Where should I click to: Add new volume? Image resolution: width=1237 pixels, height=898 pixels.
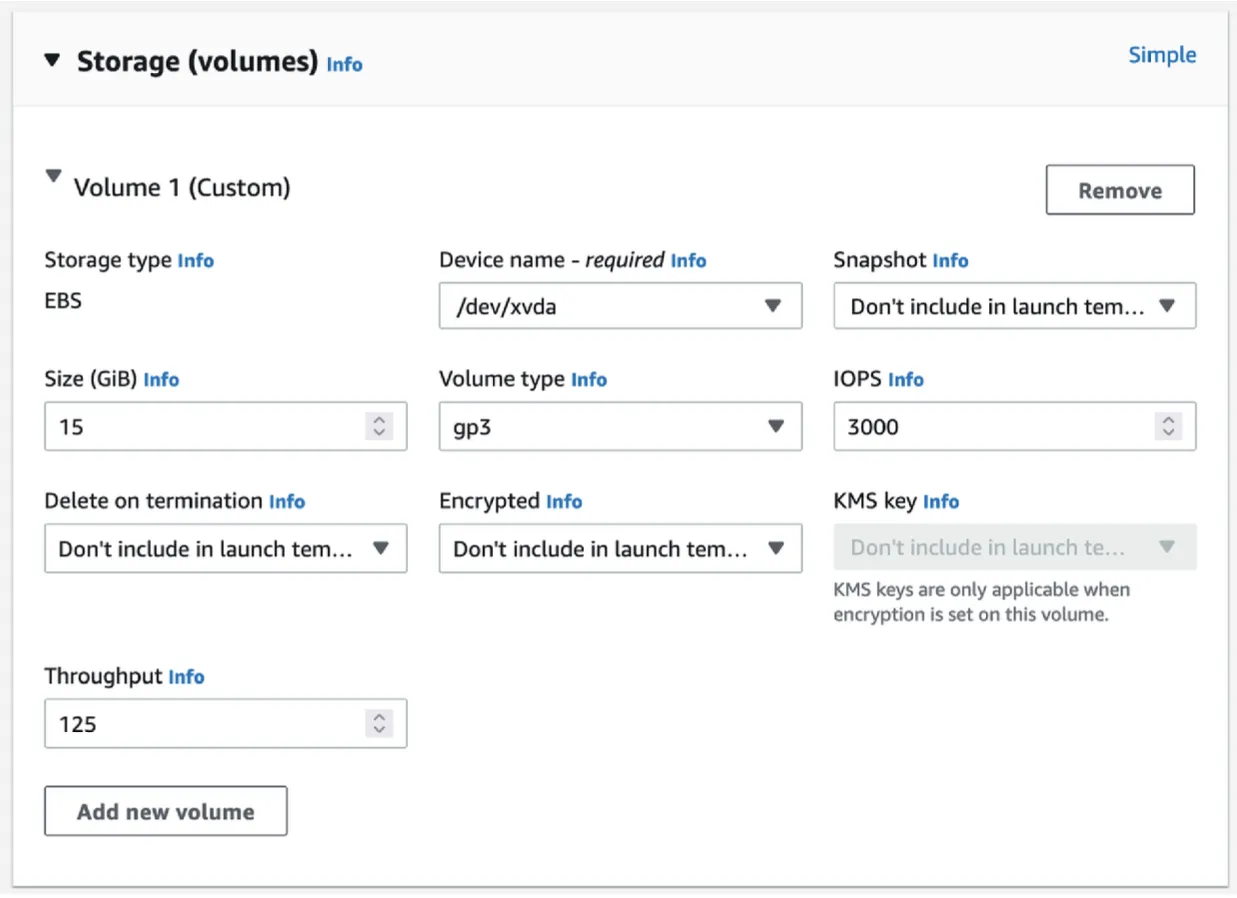166,811
